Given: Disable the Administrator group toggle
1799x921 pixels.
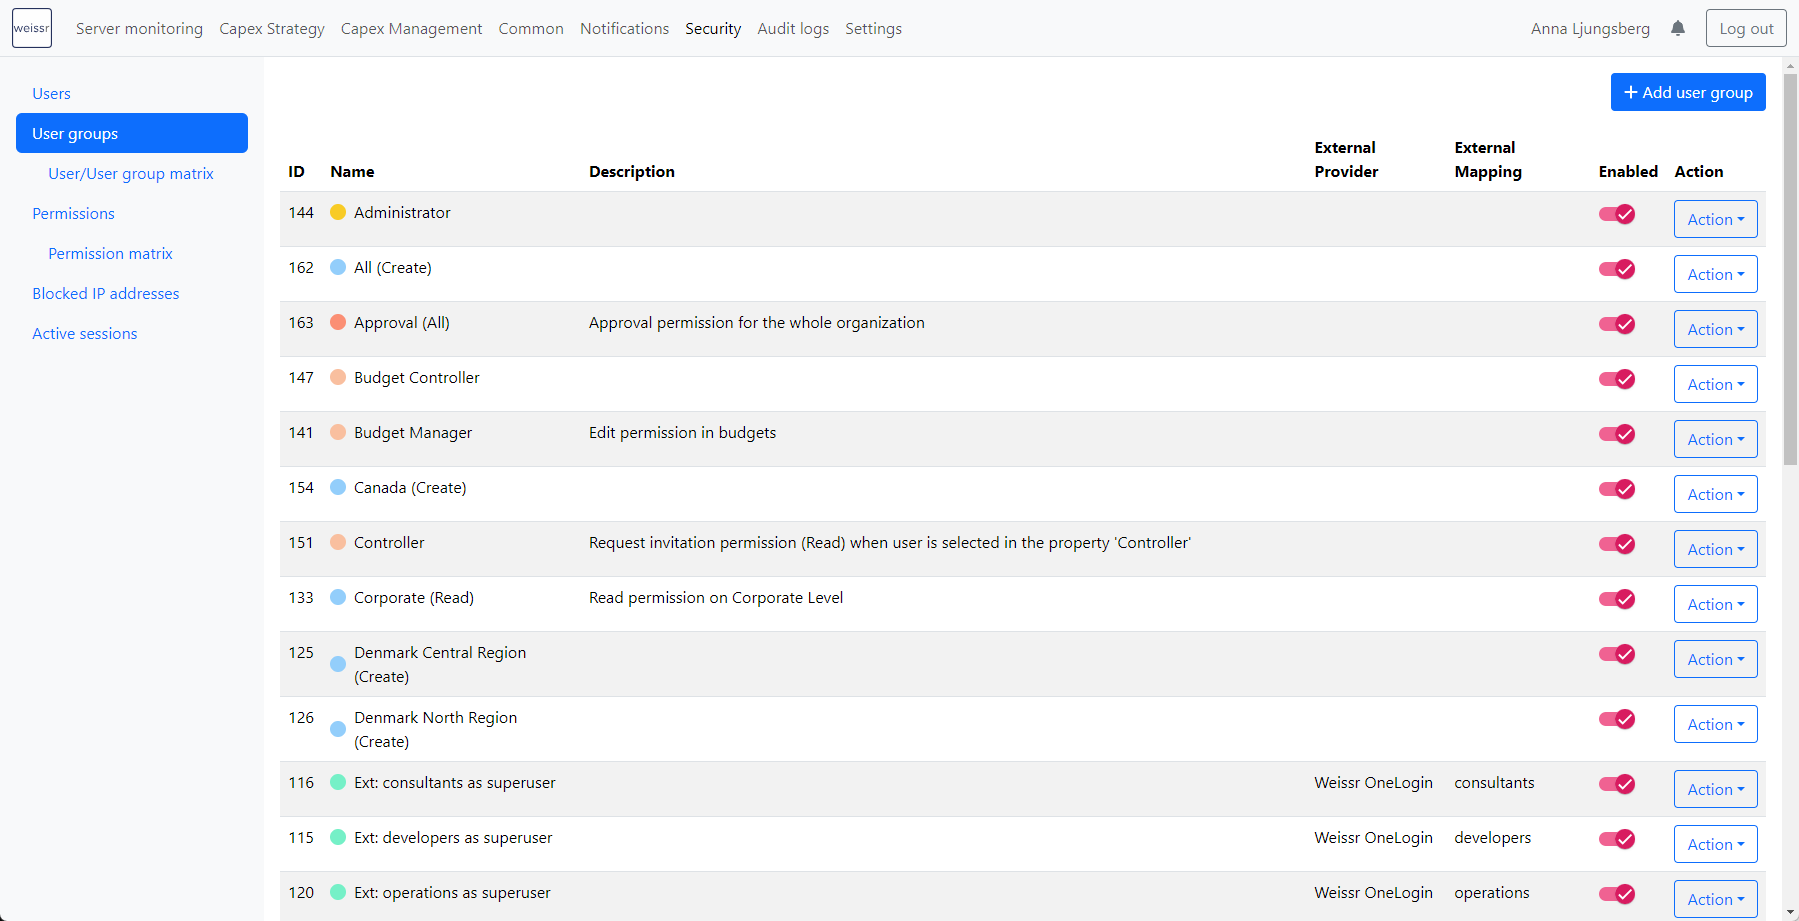Looking at the screenshot, I should pyautogui.click(x=1616, y=214).
